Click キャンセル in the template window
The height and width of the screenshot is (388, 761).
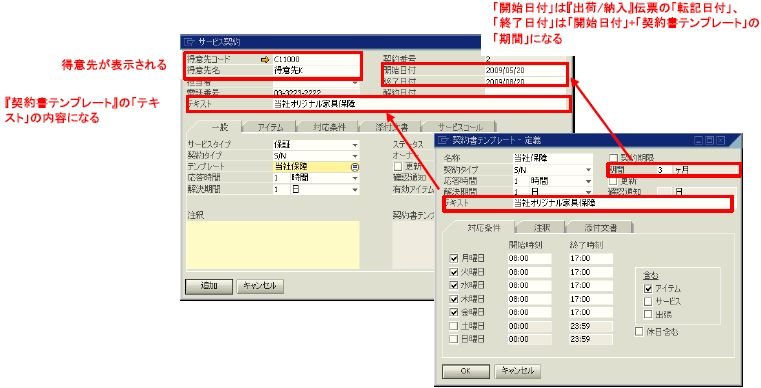pyautogui.click(x=517, y=371)
